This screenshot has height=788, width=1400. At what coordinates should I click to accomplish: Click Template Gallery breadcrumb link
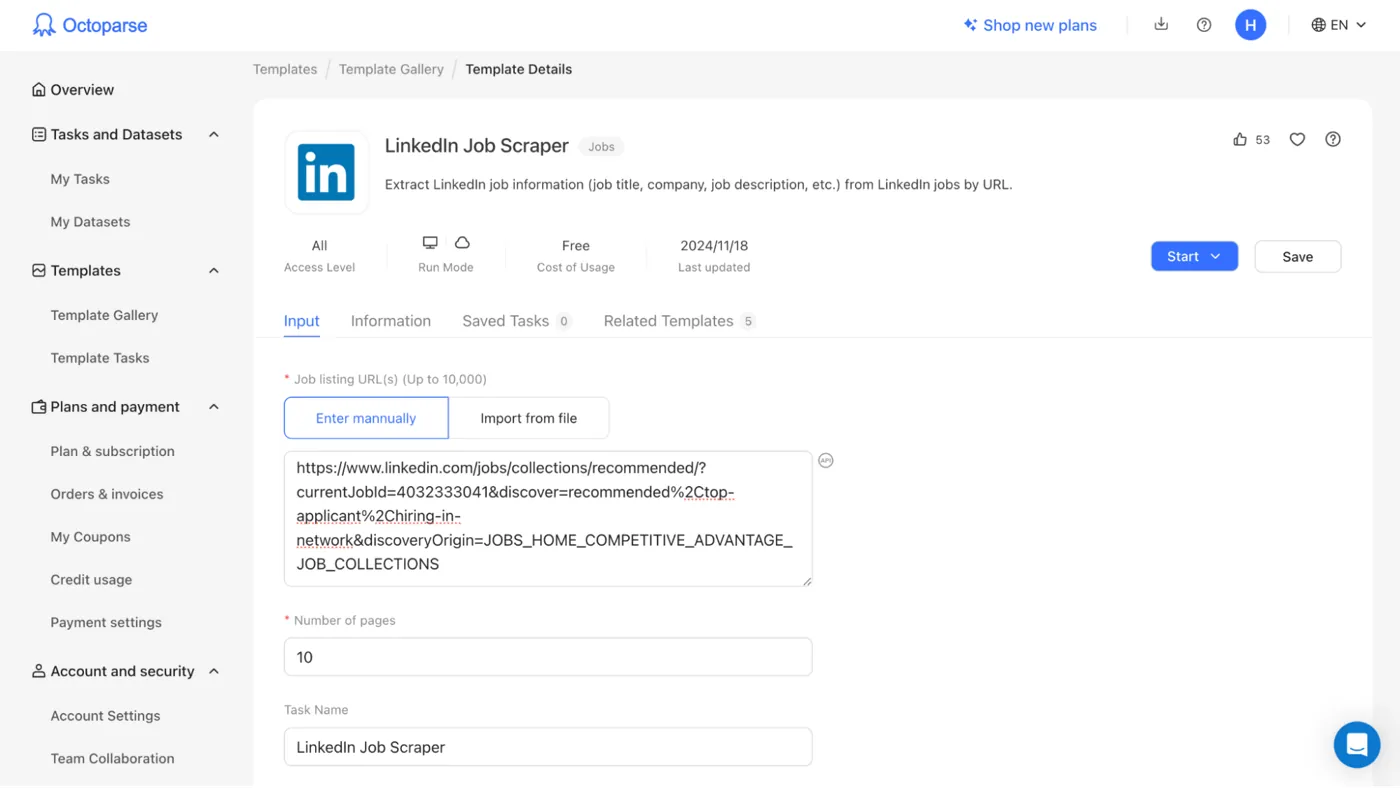point(391,69)
